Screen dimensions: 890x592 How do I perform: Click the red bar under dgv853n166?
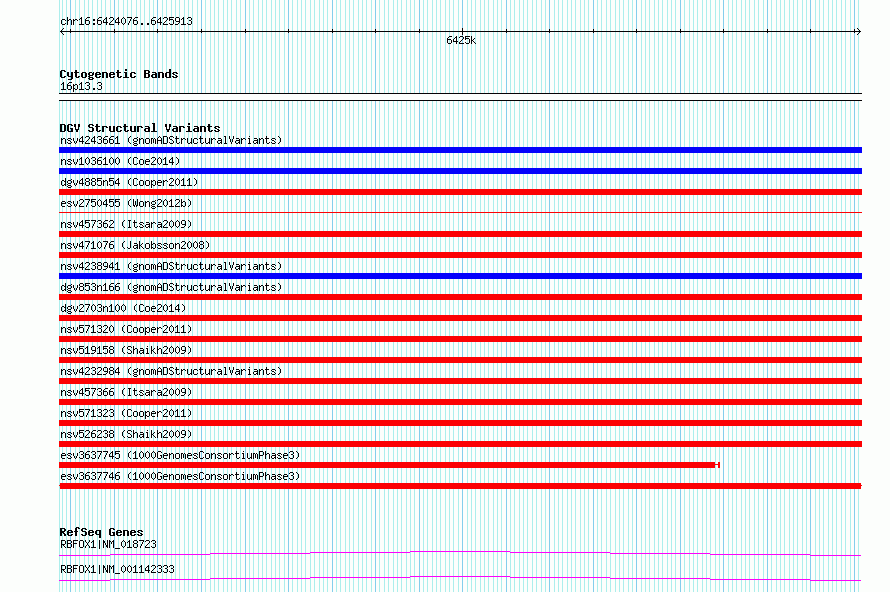pos(460,297)
